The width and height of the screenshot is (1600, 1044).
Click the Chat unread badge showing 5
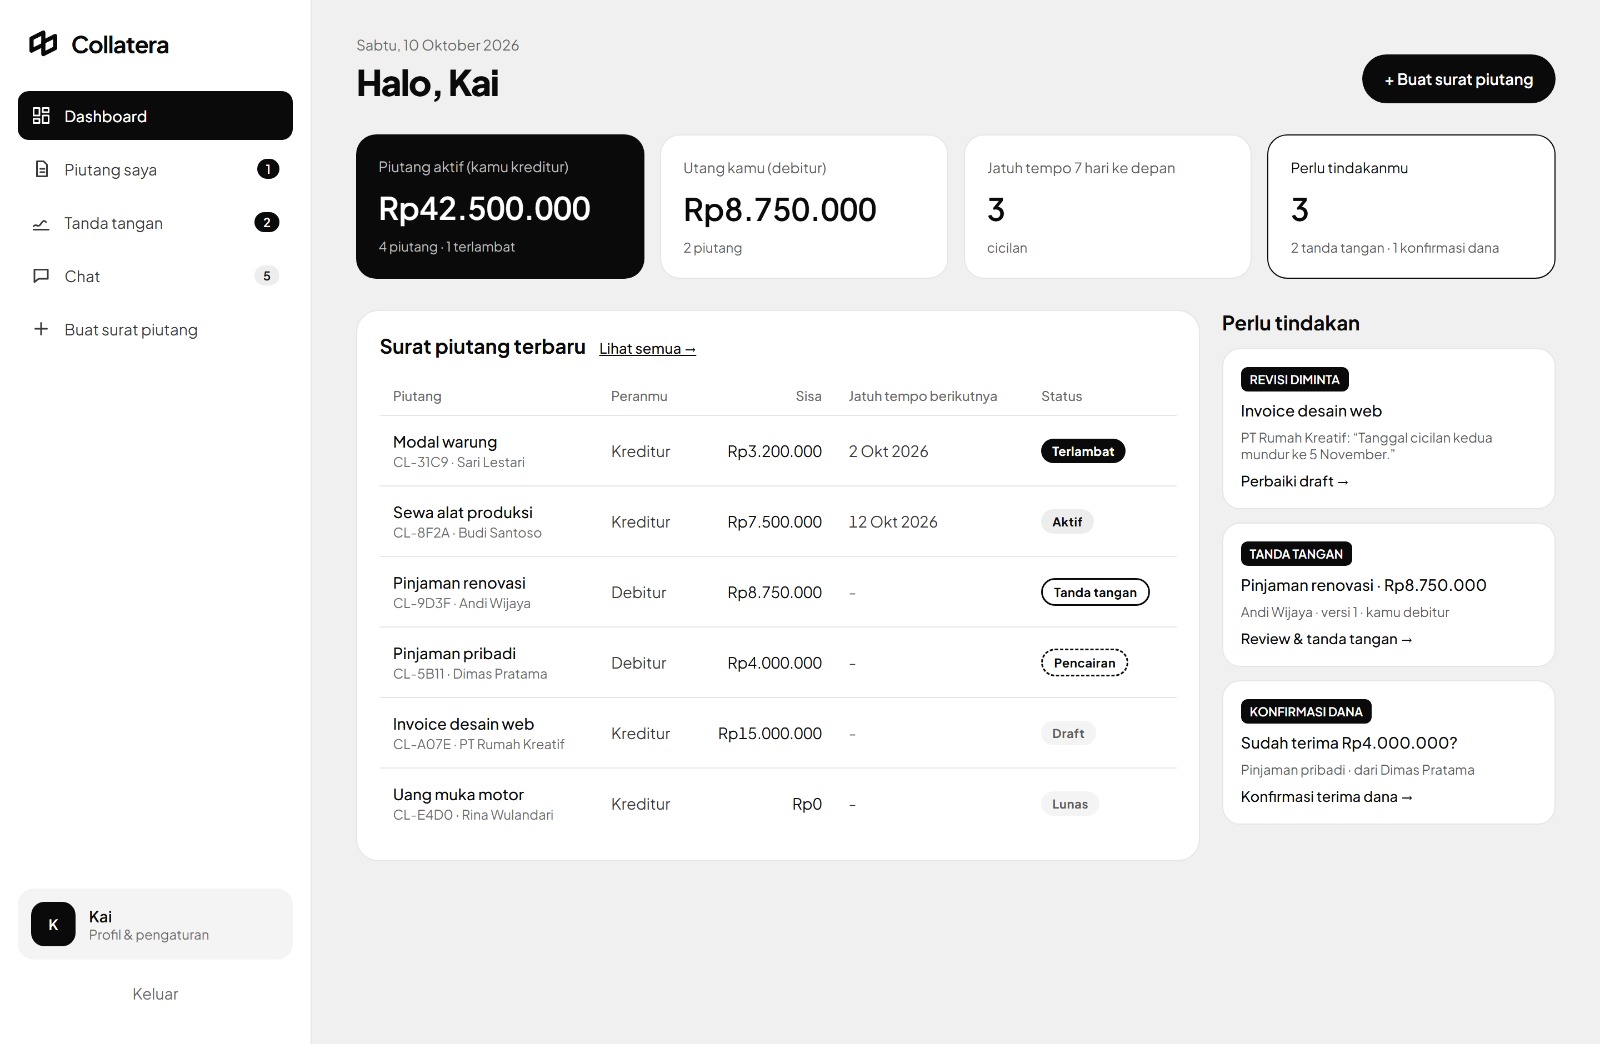tap(267, 276)
